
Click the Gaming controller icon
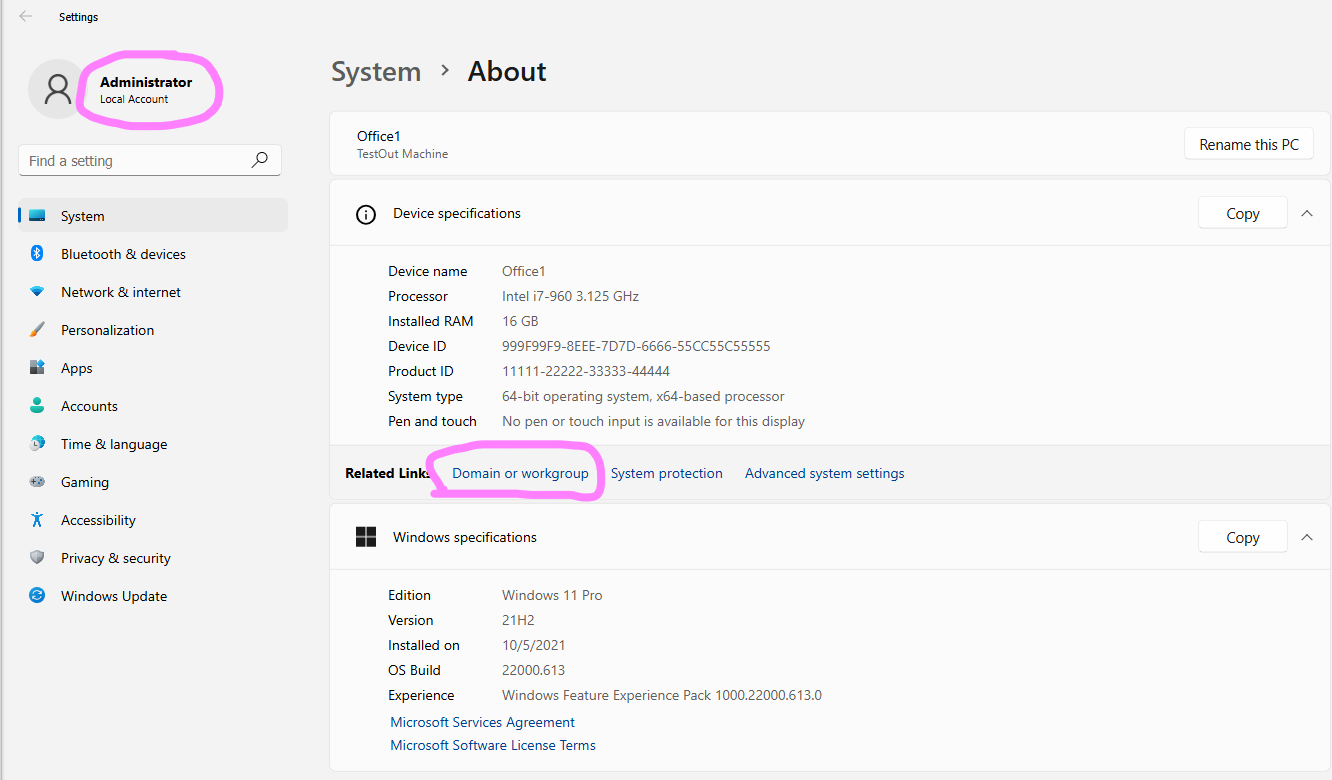point(37,482)
